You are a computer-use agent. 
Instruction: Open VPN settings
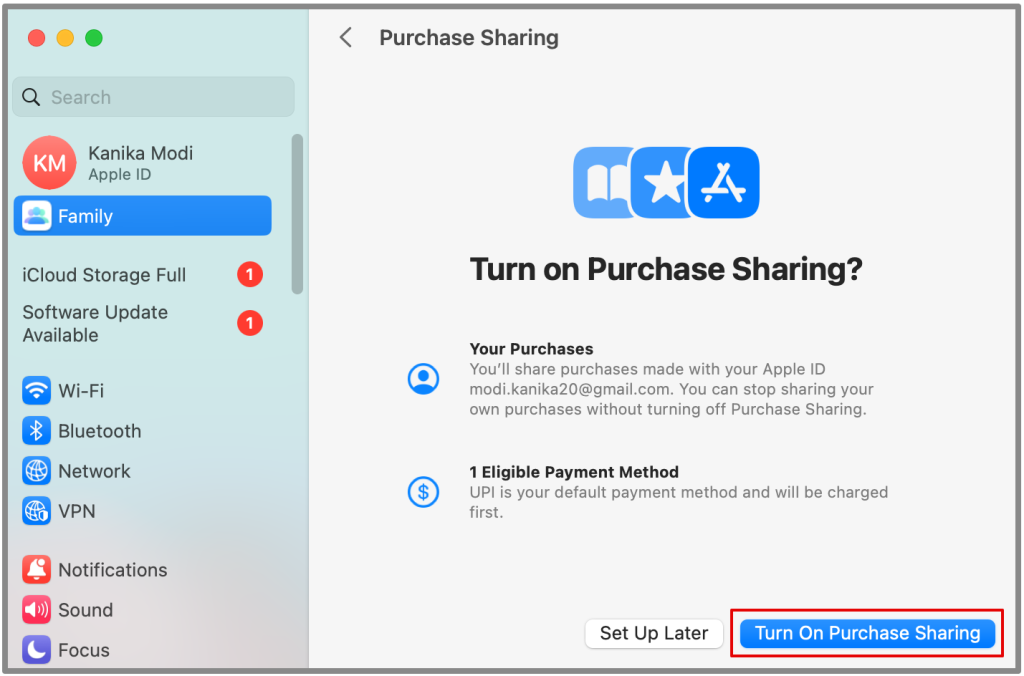(x=142, y=511)
